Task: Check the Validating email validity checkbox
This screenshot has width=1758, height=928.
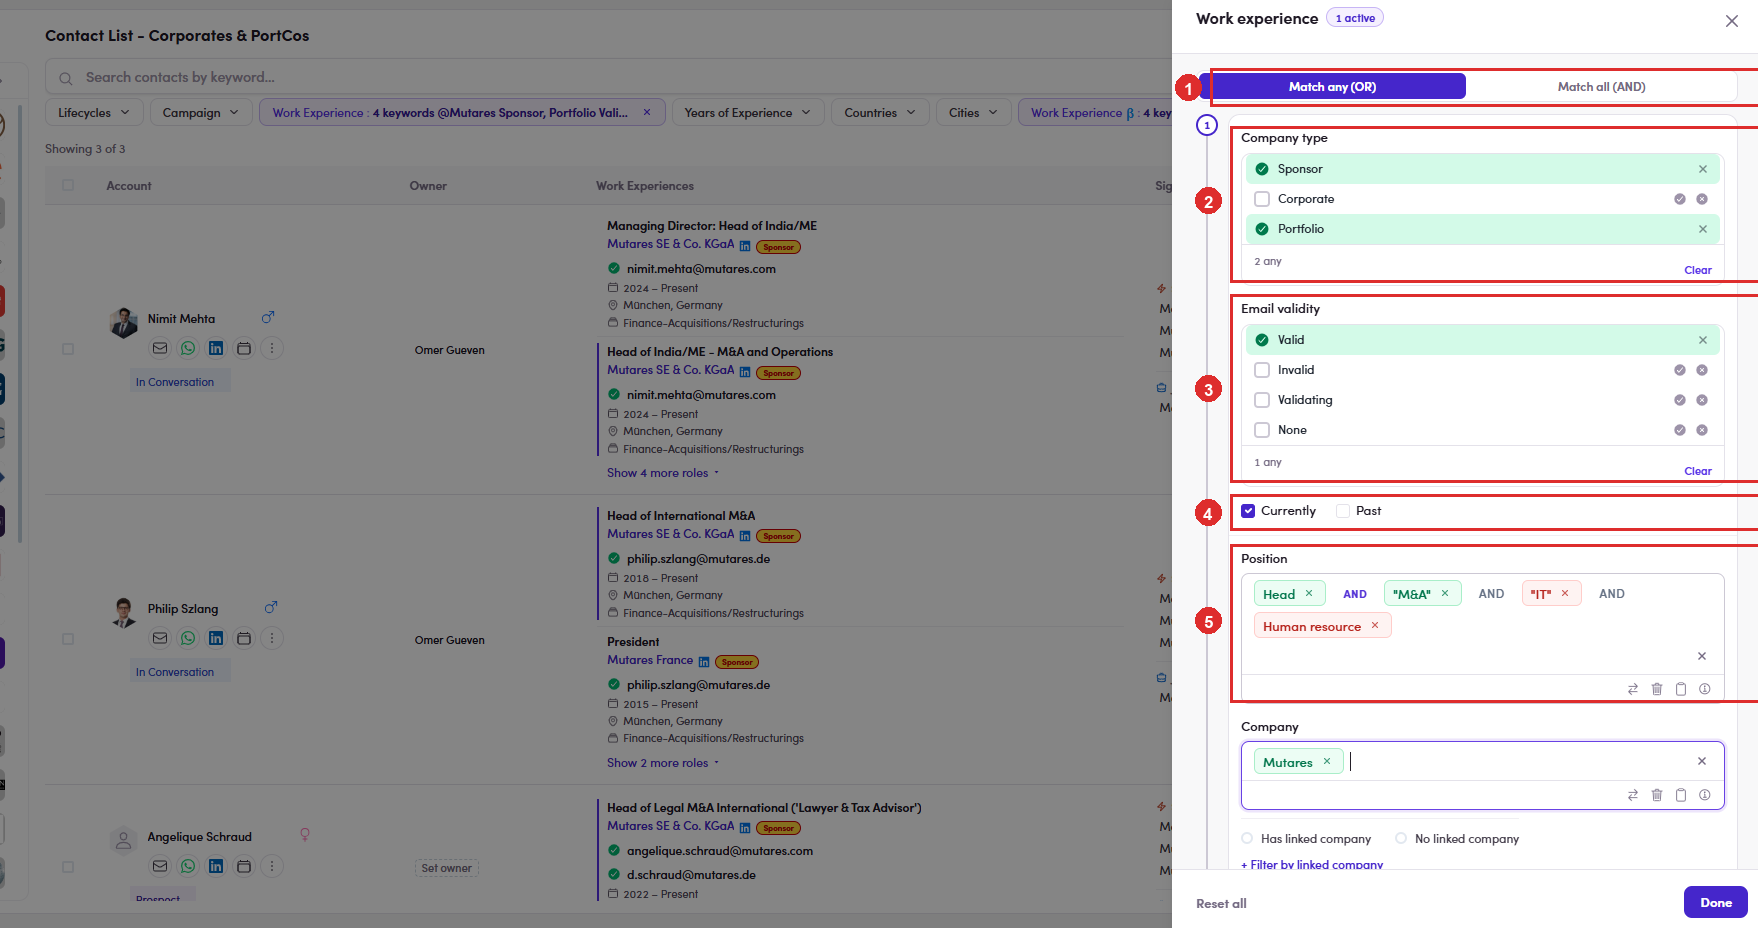Action: point(1262,400)
